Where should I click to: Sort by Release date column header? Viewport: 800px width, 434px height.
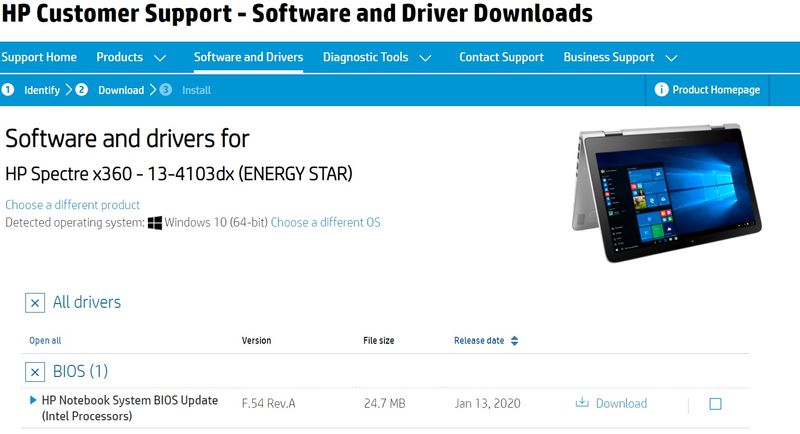click(x=479, y=341)
